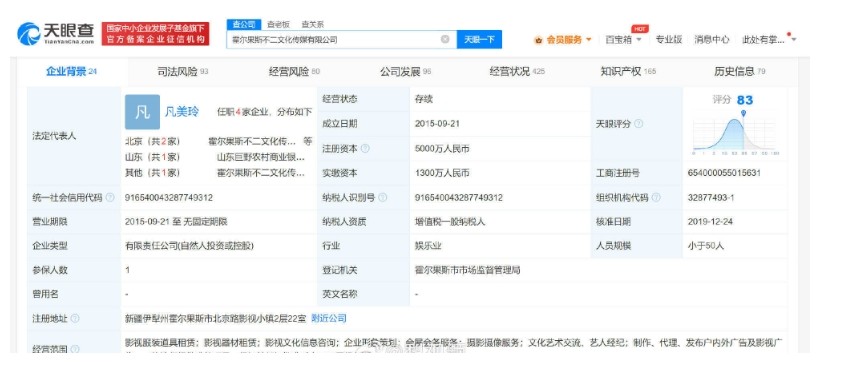Open help icon next to 注册资本
This screenshot has height=381, width=850.
tap(365, 148)
